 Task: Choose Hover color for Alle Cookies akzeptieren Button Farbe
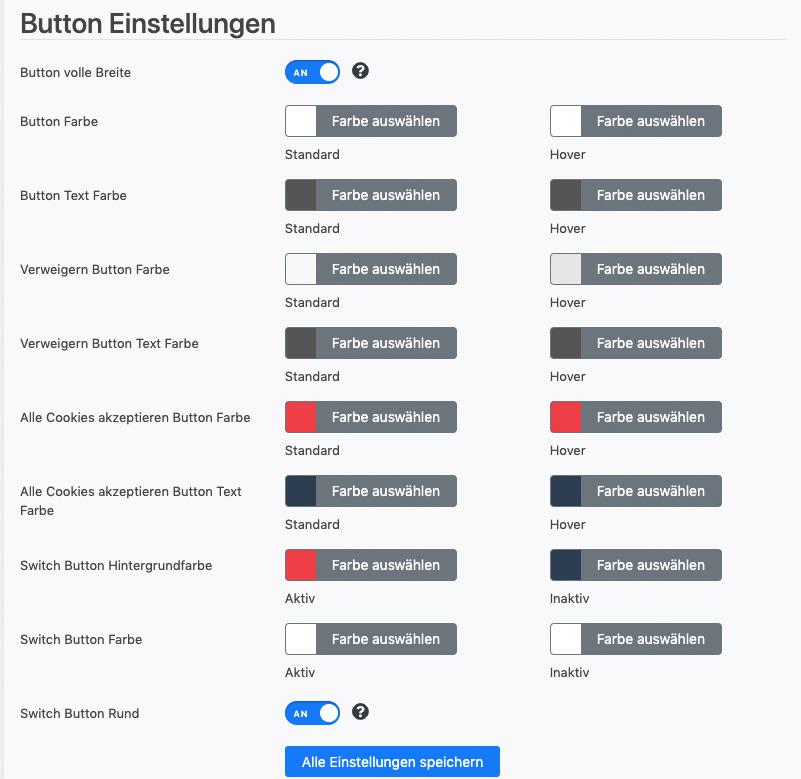click(x=635, y=417)
